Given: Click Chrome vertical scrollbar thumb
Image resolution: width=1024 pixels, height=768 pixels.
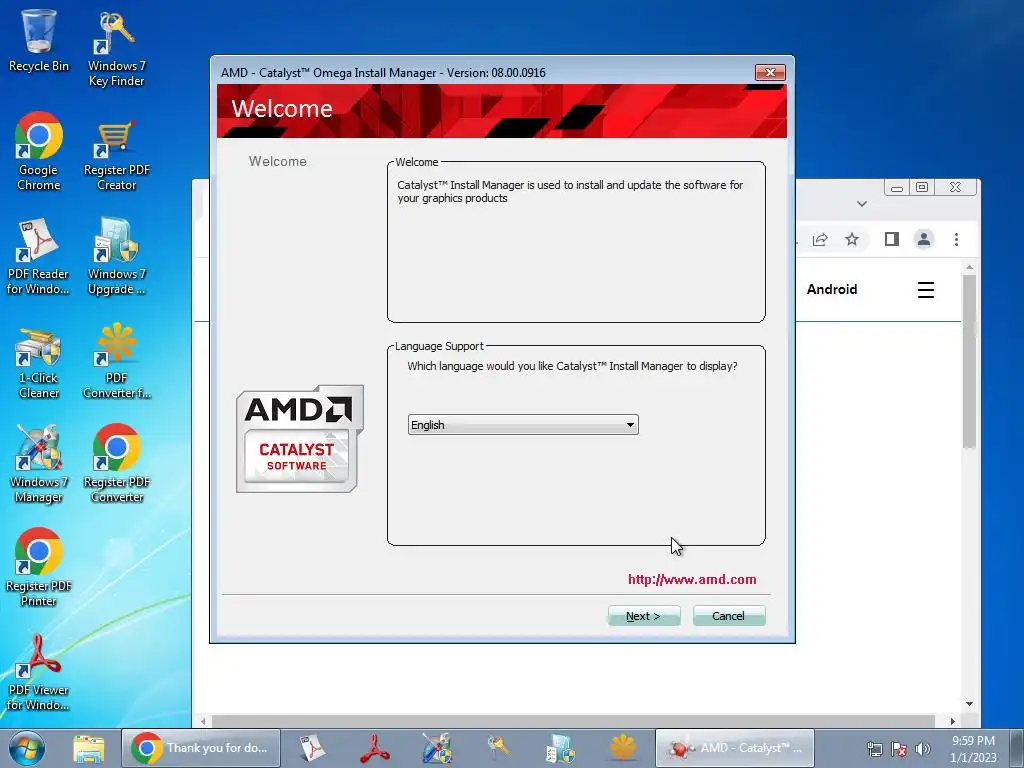Looking at the screenshot, I should 969,360.
